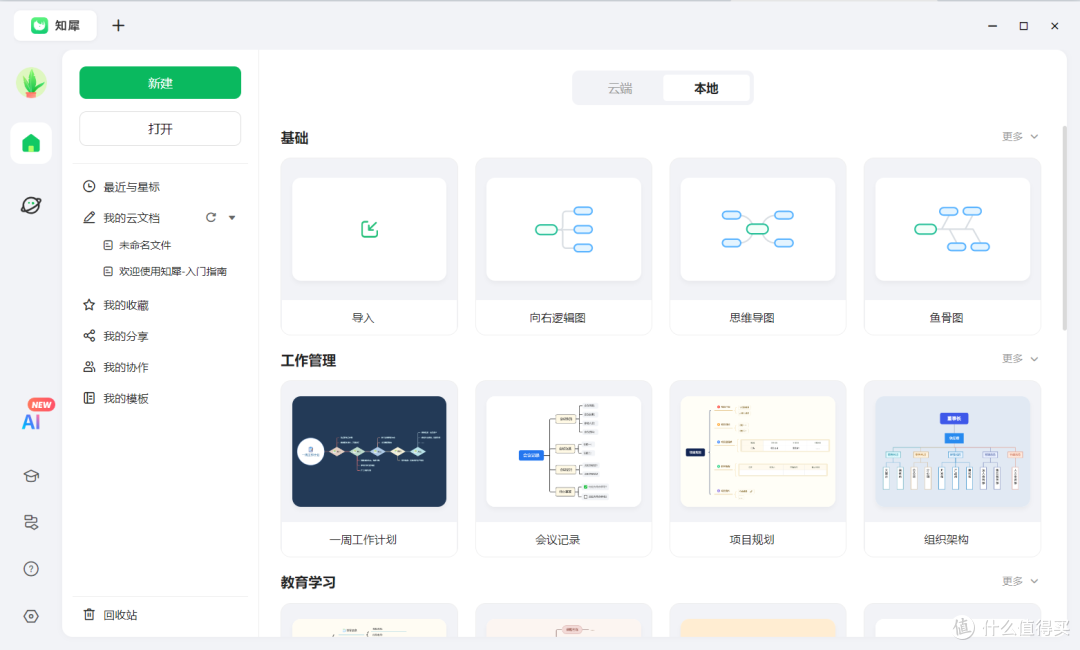This screenshot has width=1080, height=650.
Task: Click the share icon of 我的分享
Action: pos(89,335)
